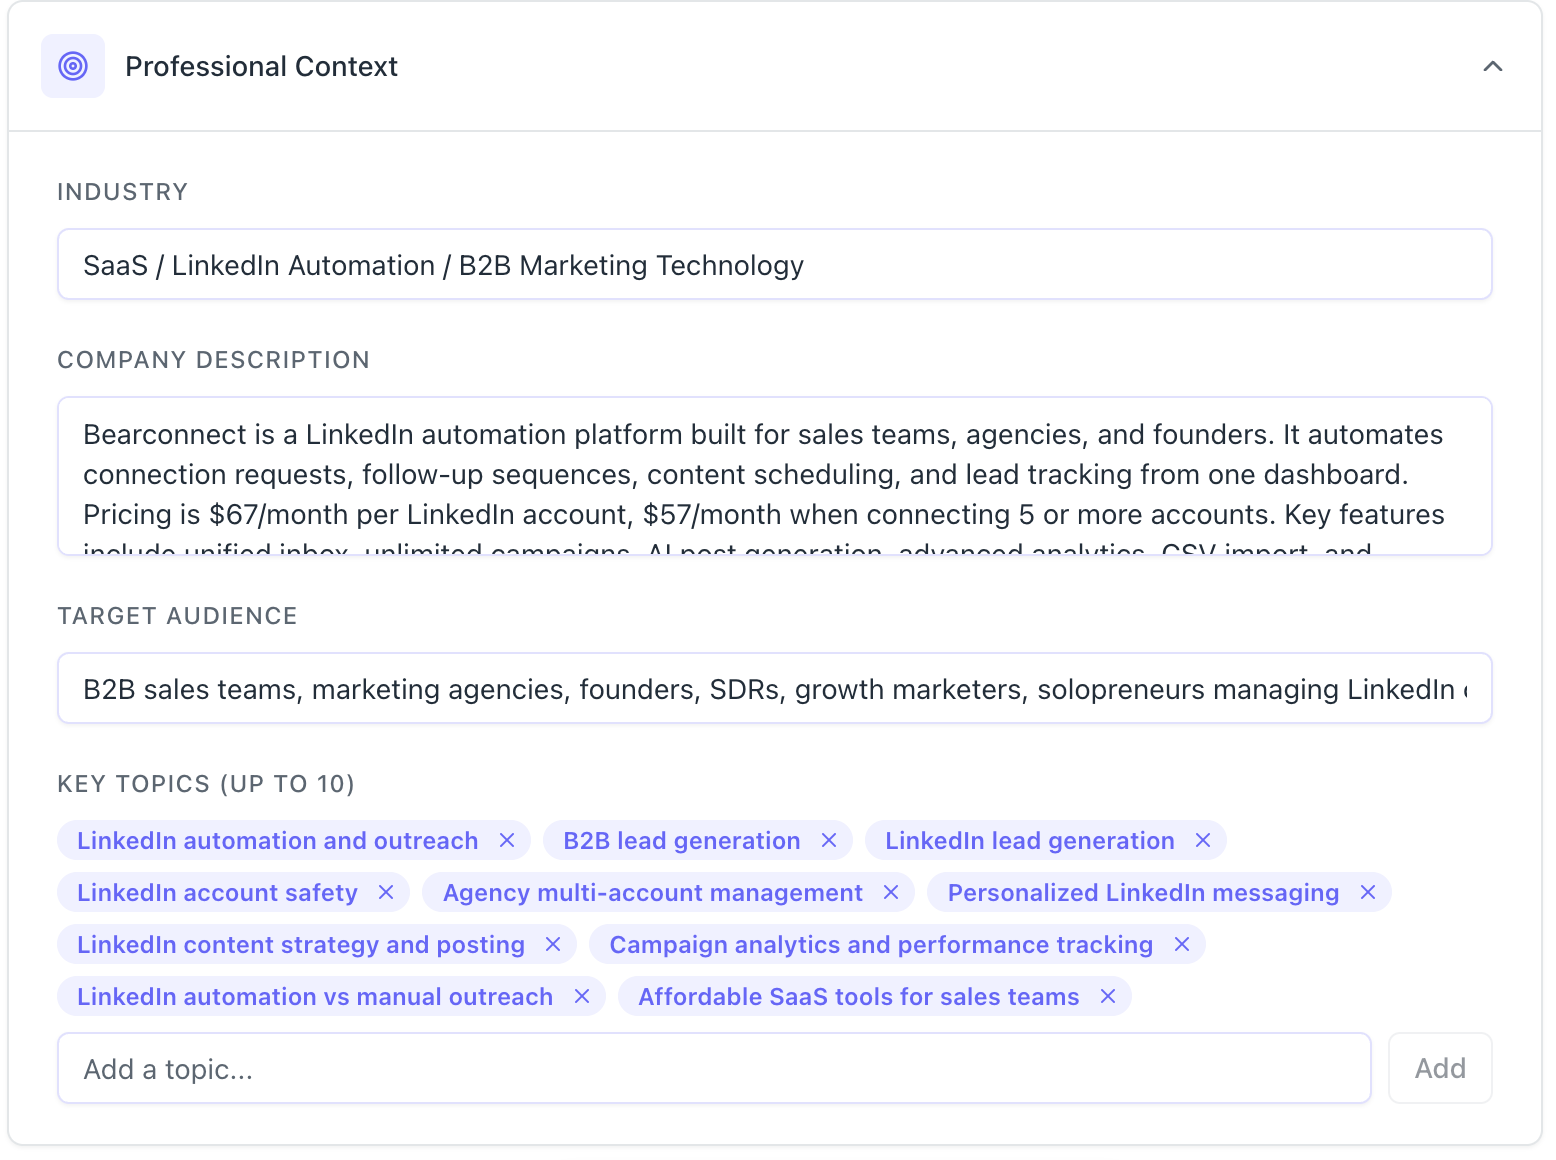1556x1160 pixels.
Task: Delete the 'Agency multi-account management' topic
Action: [891, 892]
